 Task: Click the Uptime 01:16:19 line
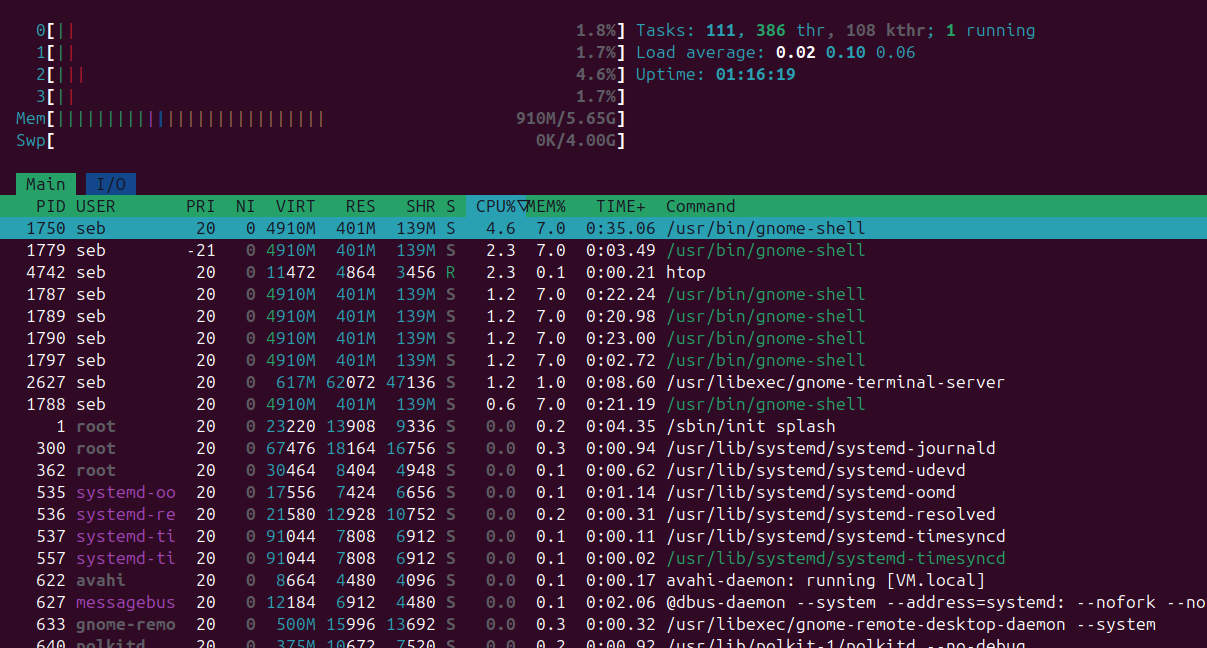(x=716, y=74)
